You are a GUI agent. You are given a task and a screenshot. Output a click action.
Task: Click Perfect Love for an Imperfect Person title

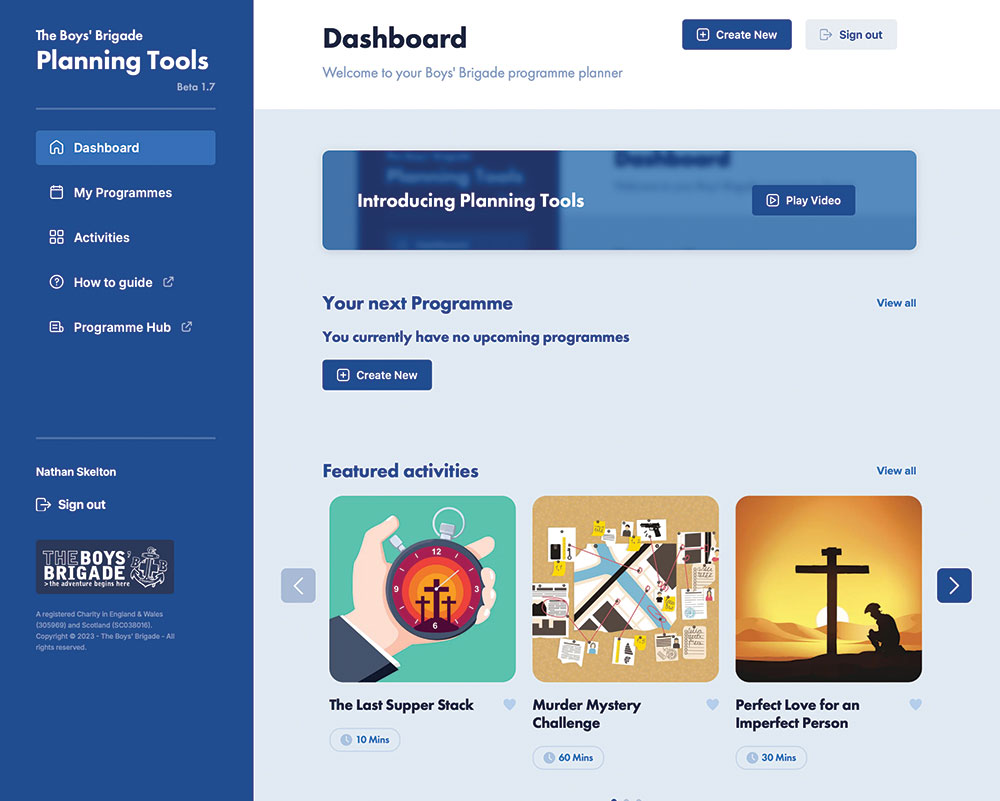797,714
